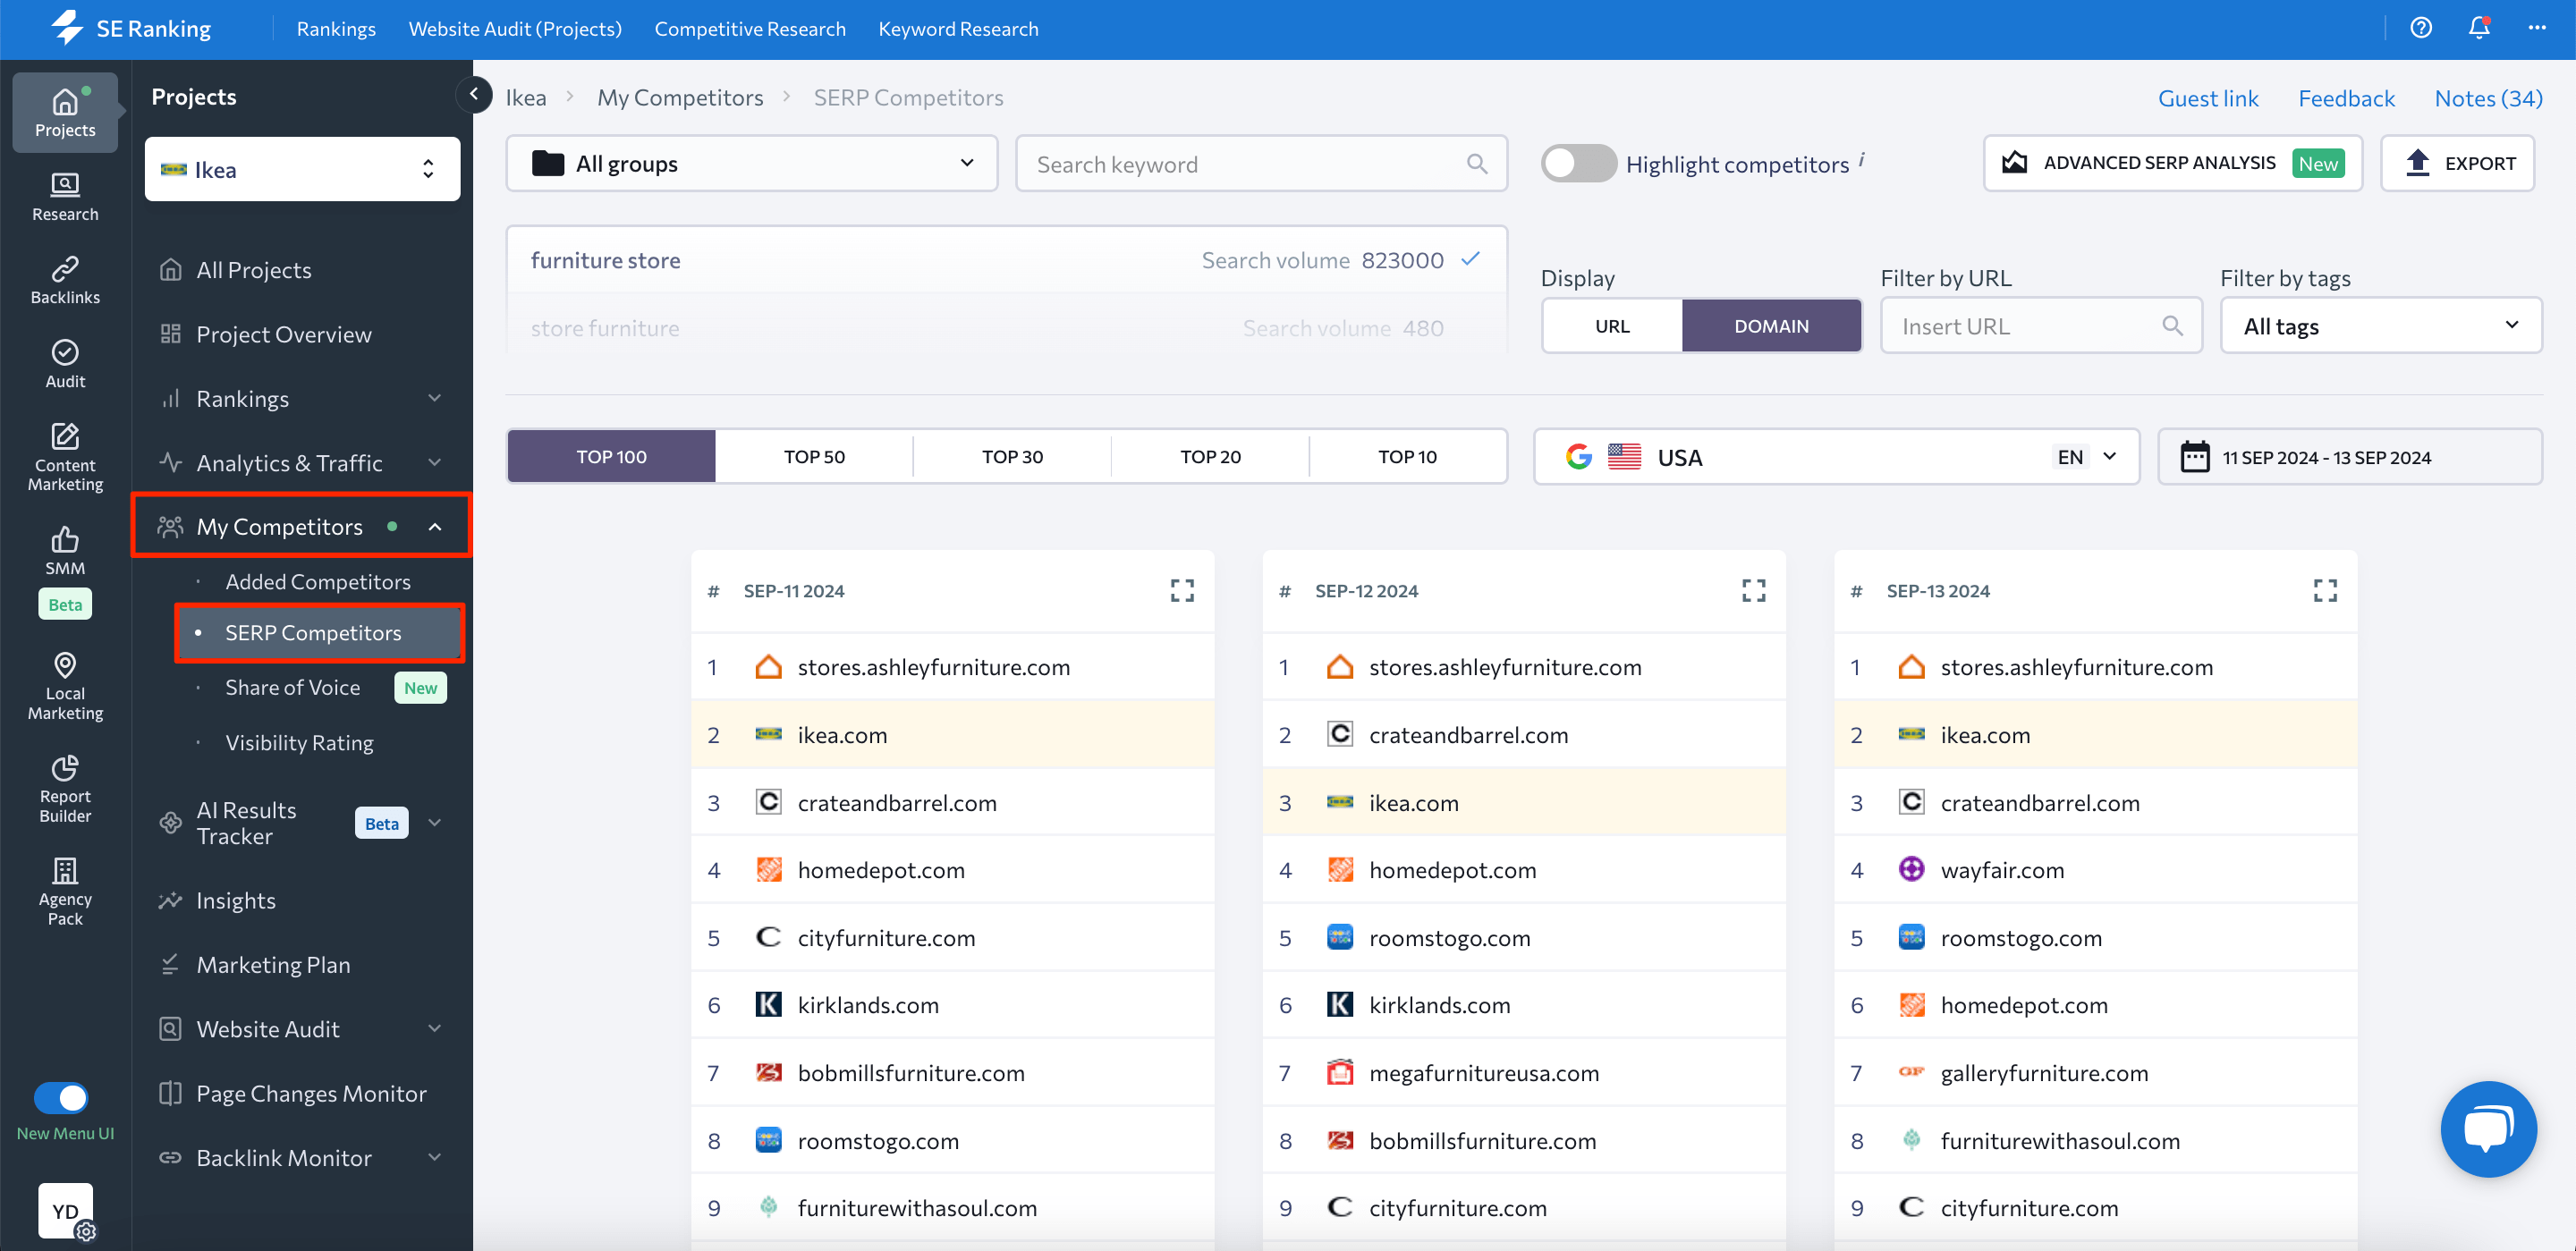Open the Guest link
The width and height of the screenshot is (2576, 1251).
(2208, 98)
